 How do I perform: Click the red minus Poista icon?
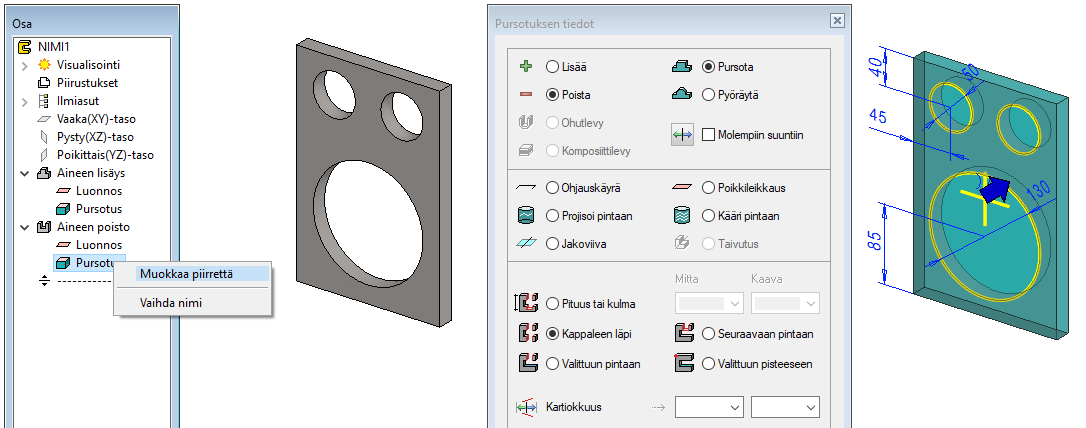[x=526, y=95]
